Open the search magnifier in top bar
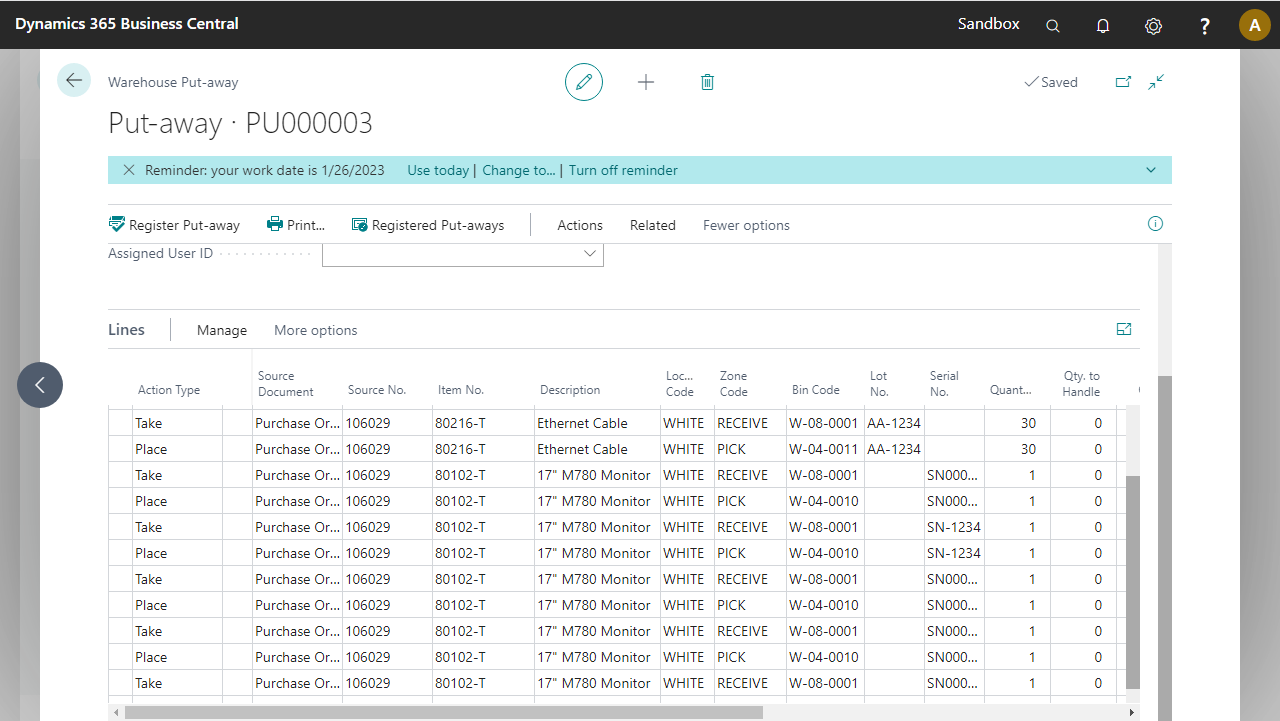 pos(1053,25)
